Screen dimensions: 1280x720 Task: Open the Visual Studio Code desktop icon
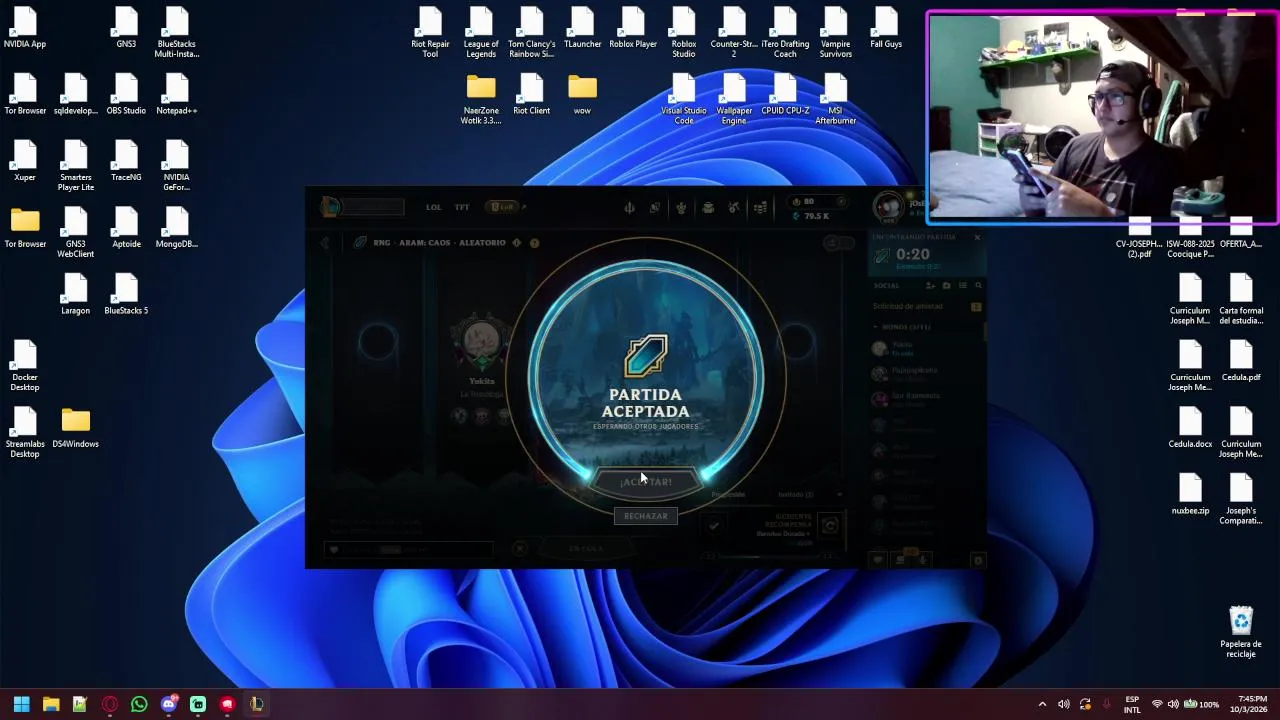(684, 100)
